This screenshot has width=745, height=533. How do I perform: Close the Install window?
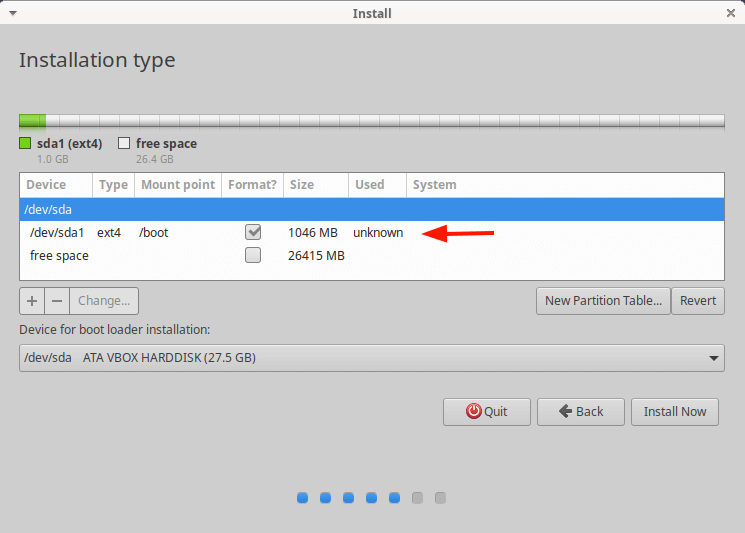point(731,13)
